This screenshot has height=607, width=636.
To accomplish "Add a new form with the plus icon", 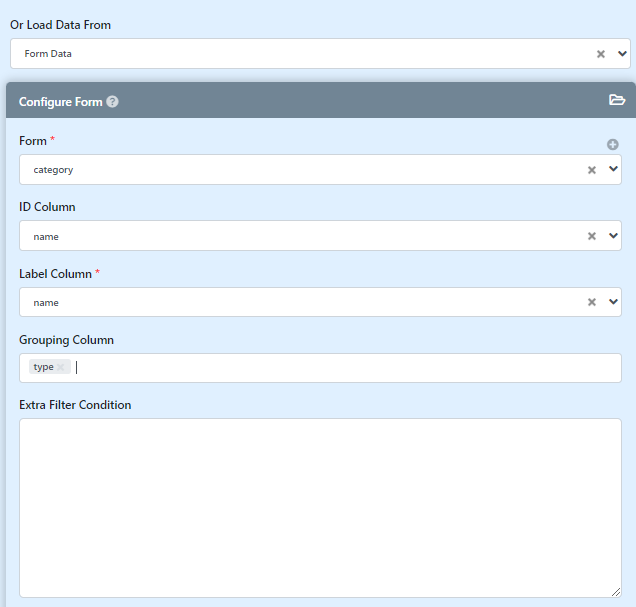I will [x=612, y=144].
